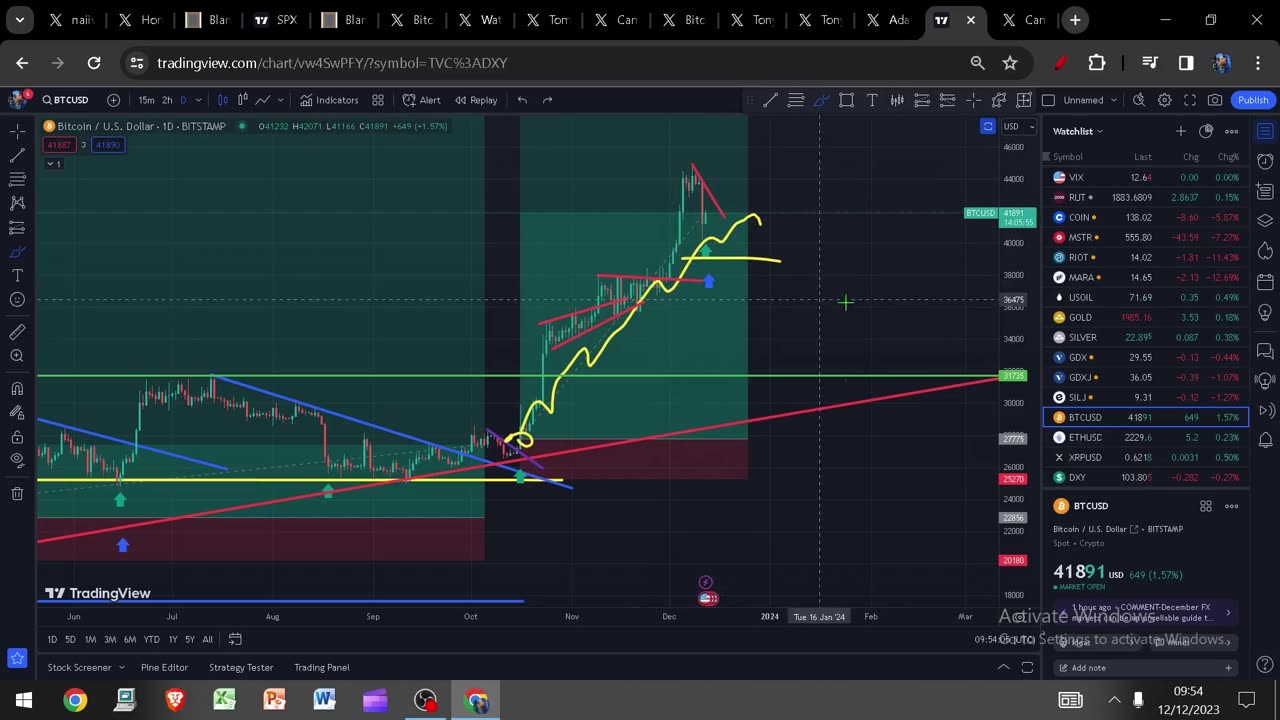Open the candlestick chart style menu

tap(223, 100)
